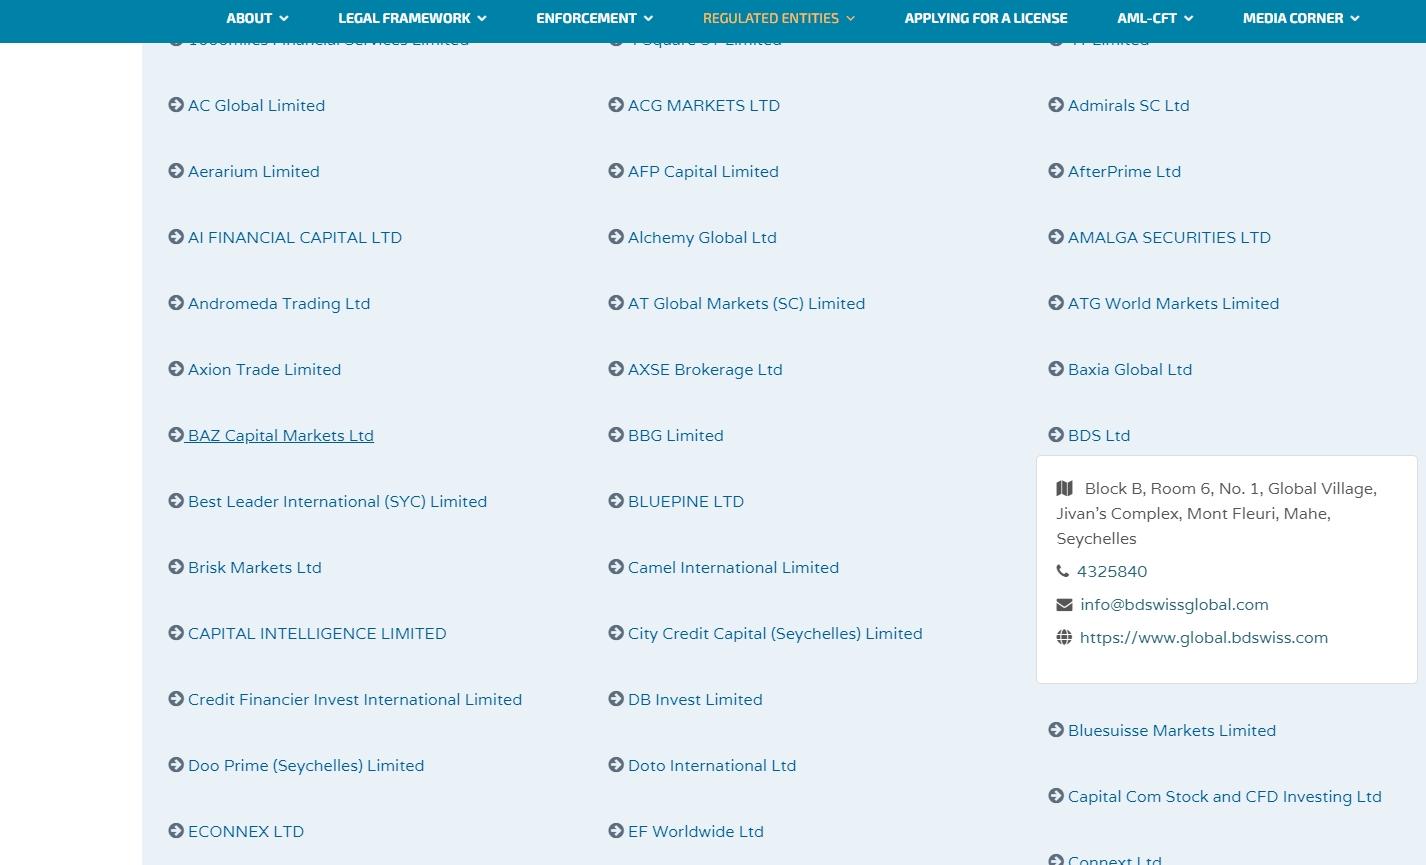Click the arrow icon next to AfterPrime Ltd
The image size is (1426, 865).
click(x=1056, y=171)
